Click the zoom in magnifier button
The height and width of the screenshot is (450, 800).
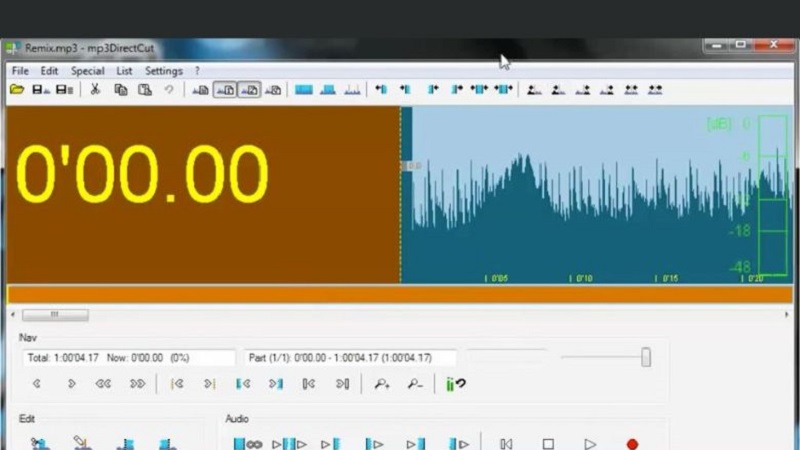[382, 383]
